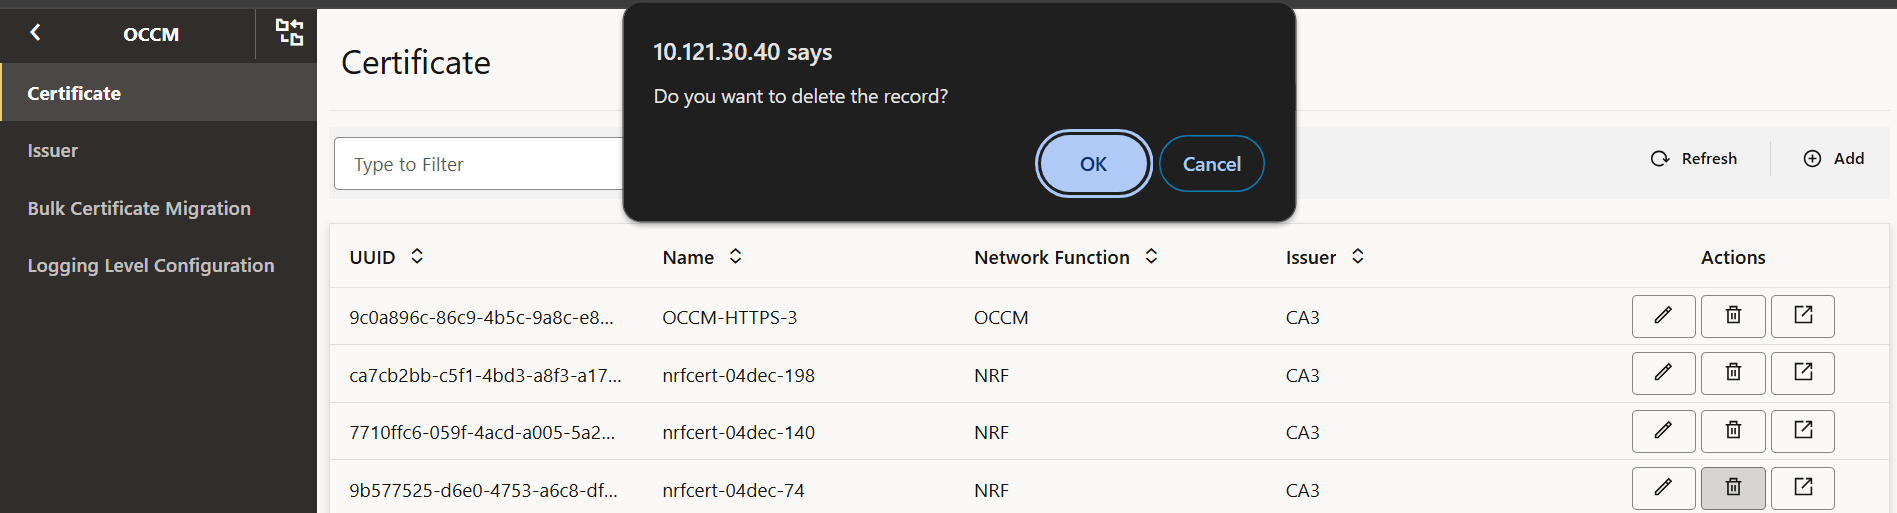Sort table by Issuer column arrows
The image size is (1897, 513).
tap(1357, 257)
